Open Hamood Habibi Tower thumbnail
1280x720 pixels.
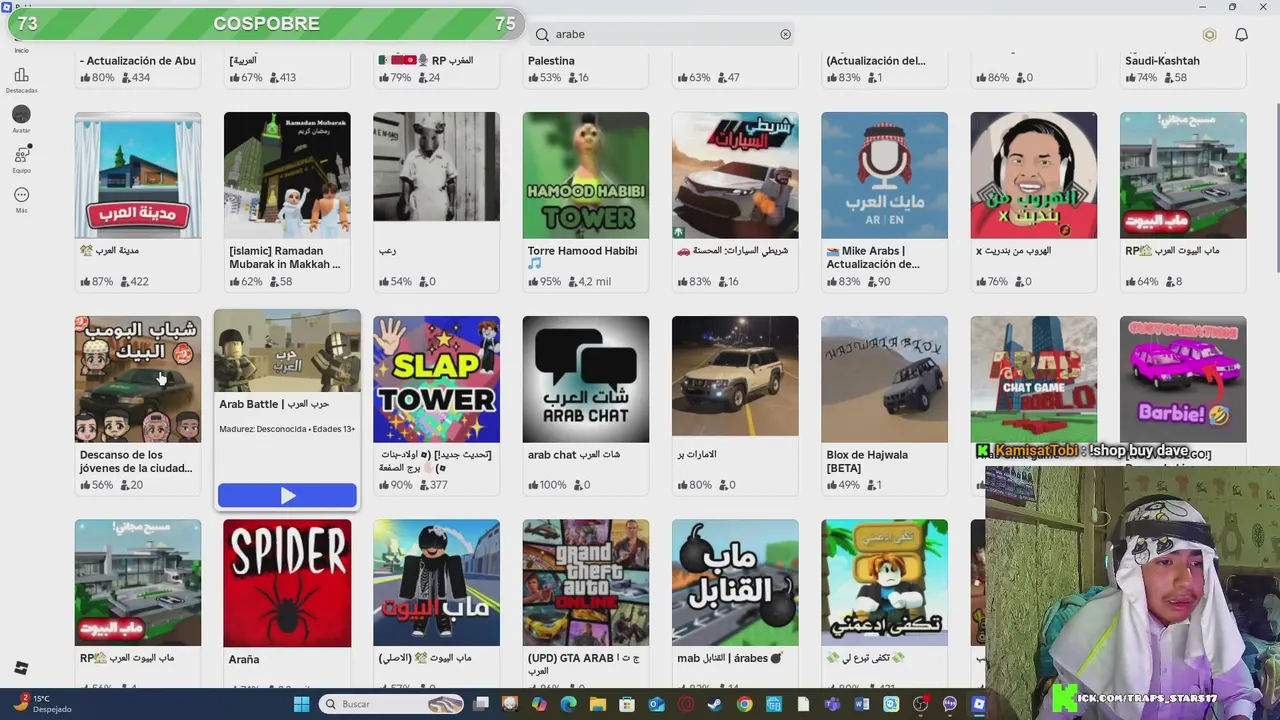point(586,175)
